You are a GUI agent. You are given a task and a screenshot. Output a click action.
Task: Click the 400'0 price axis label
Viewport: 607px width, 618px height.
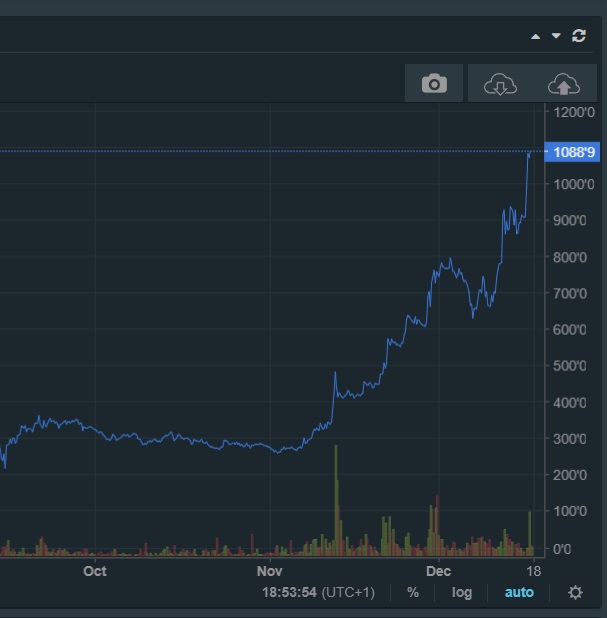point(570,403)
